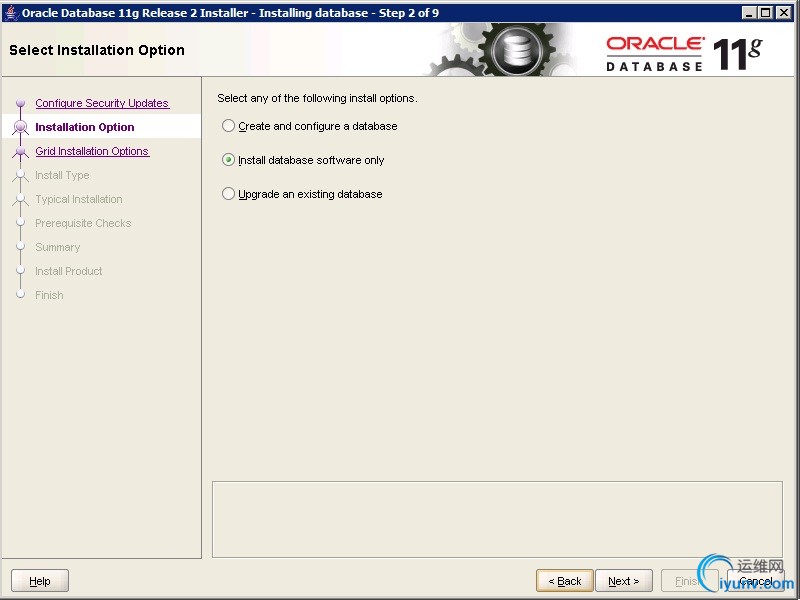
Task: Click the Help button
Action: [40, 581]
